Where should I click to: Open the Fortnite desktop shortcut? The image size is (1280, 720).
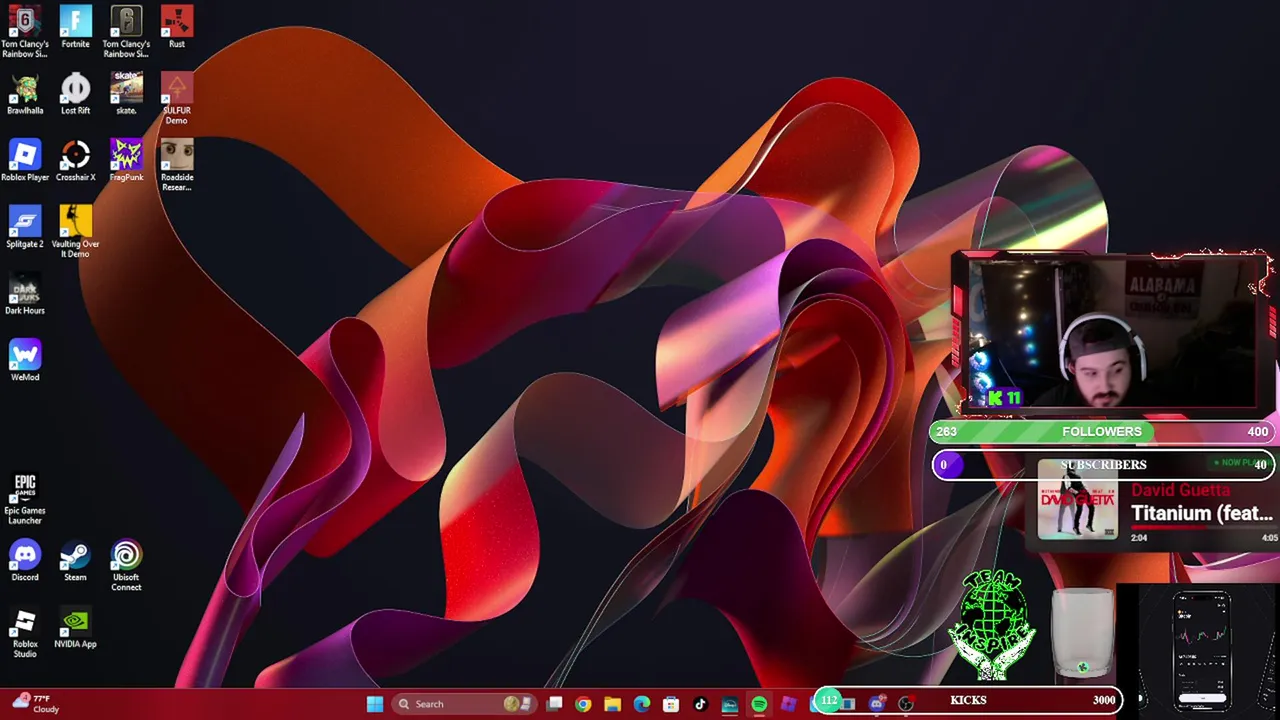[75, 27]
